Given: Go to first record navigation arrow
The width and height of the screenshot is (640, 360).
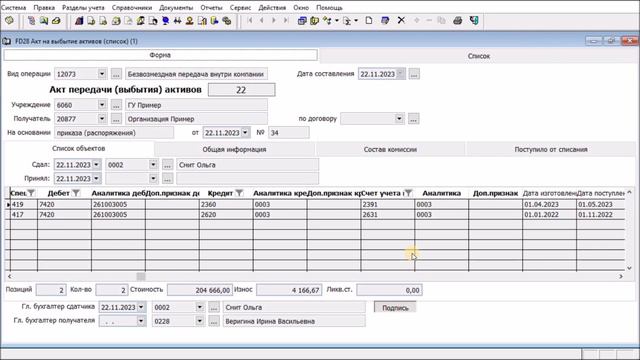Looking at the screenshot, I should click(250, 20).
